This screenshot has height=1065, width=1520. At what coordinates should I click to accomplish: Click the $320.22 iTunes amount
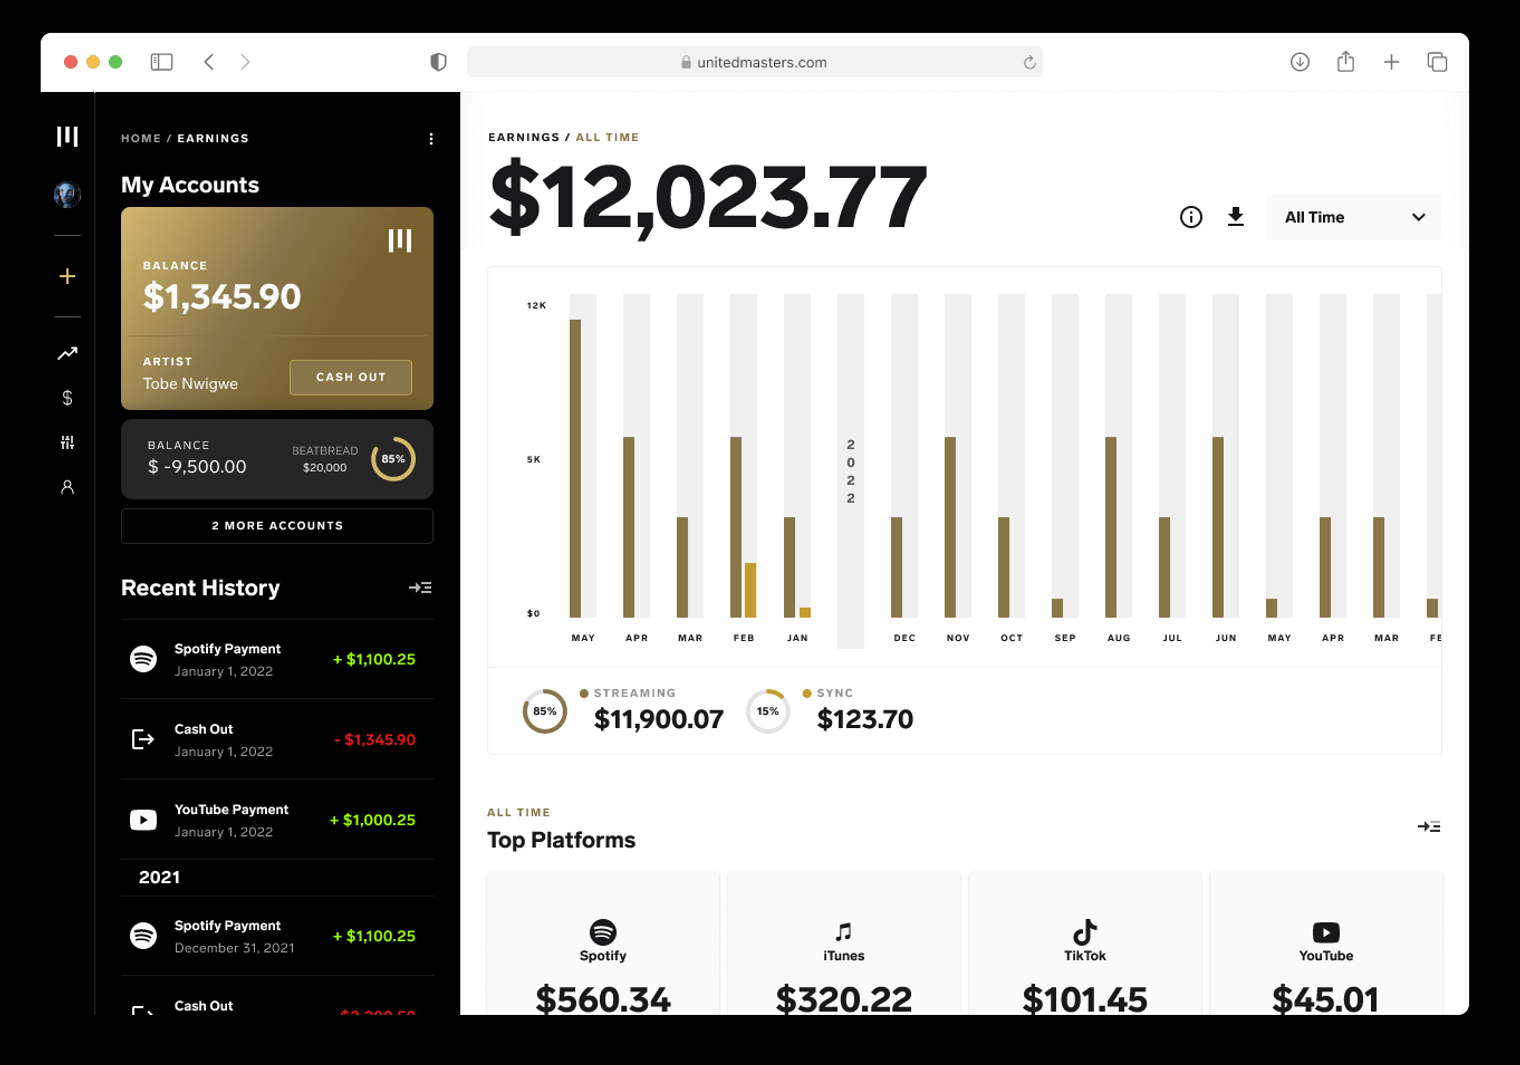coord(844,998)
